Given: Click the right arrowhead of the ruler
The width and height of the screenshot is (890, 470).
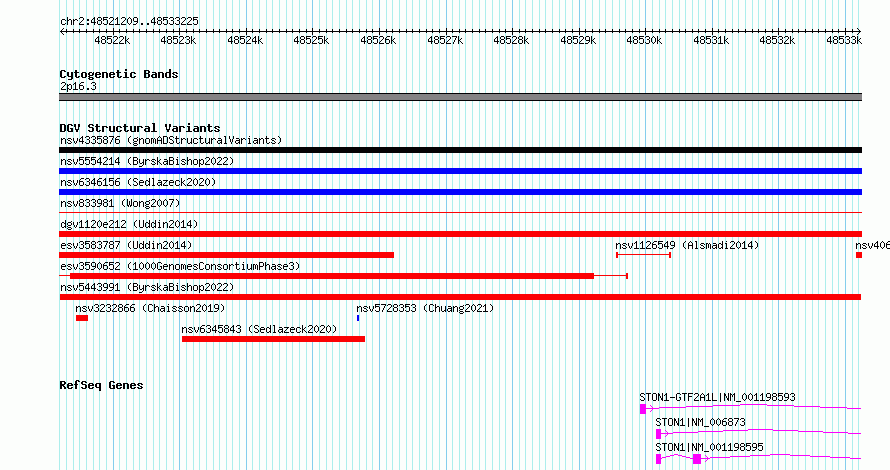Looking at the screenshot, I should coord(859,31).
